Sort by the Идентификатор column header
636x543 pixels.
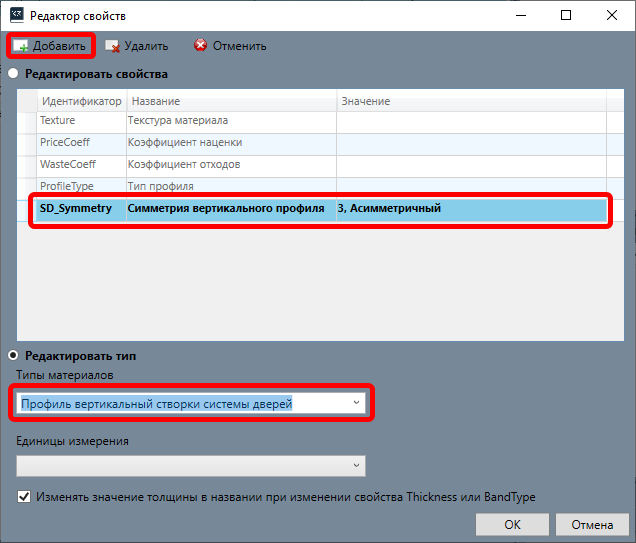(x=82, y=101)
